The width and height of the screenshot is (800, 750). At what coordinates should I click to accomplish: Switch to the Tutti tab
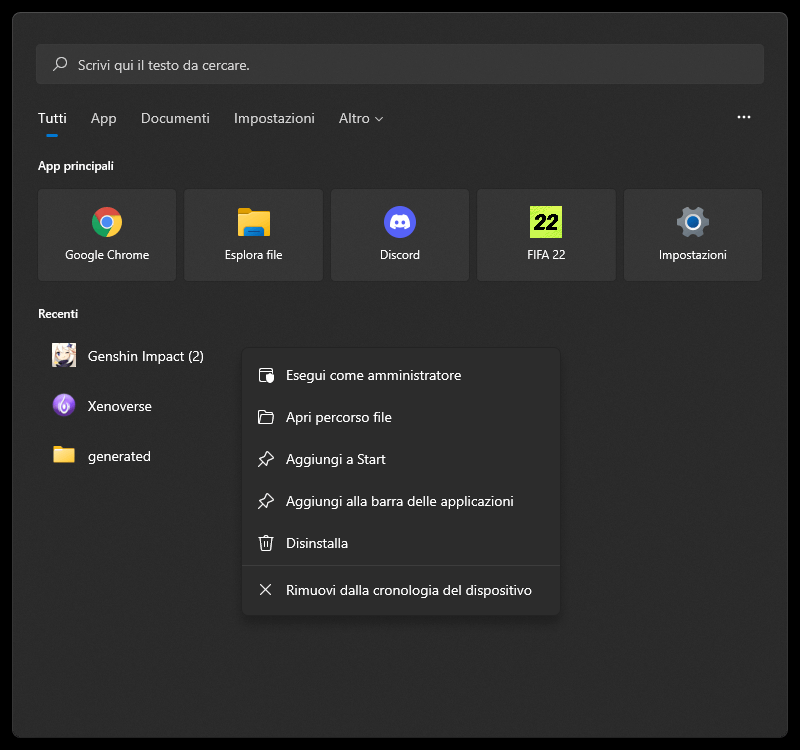52,118
